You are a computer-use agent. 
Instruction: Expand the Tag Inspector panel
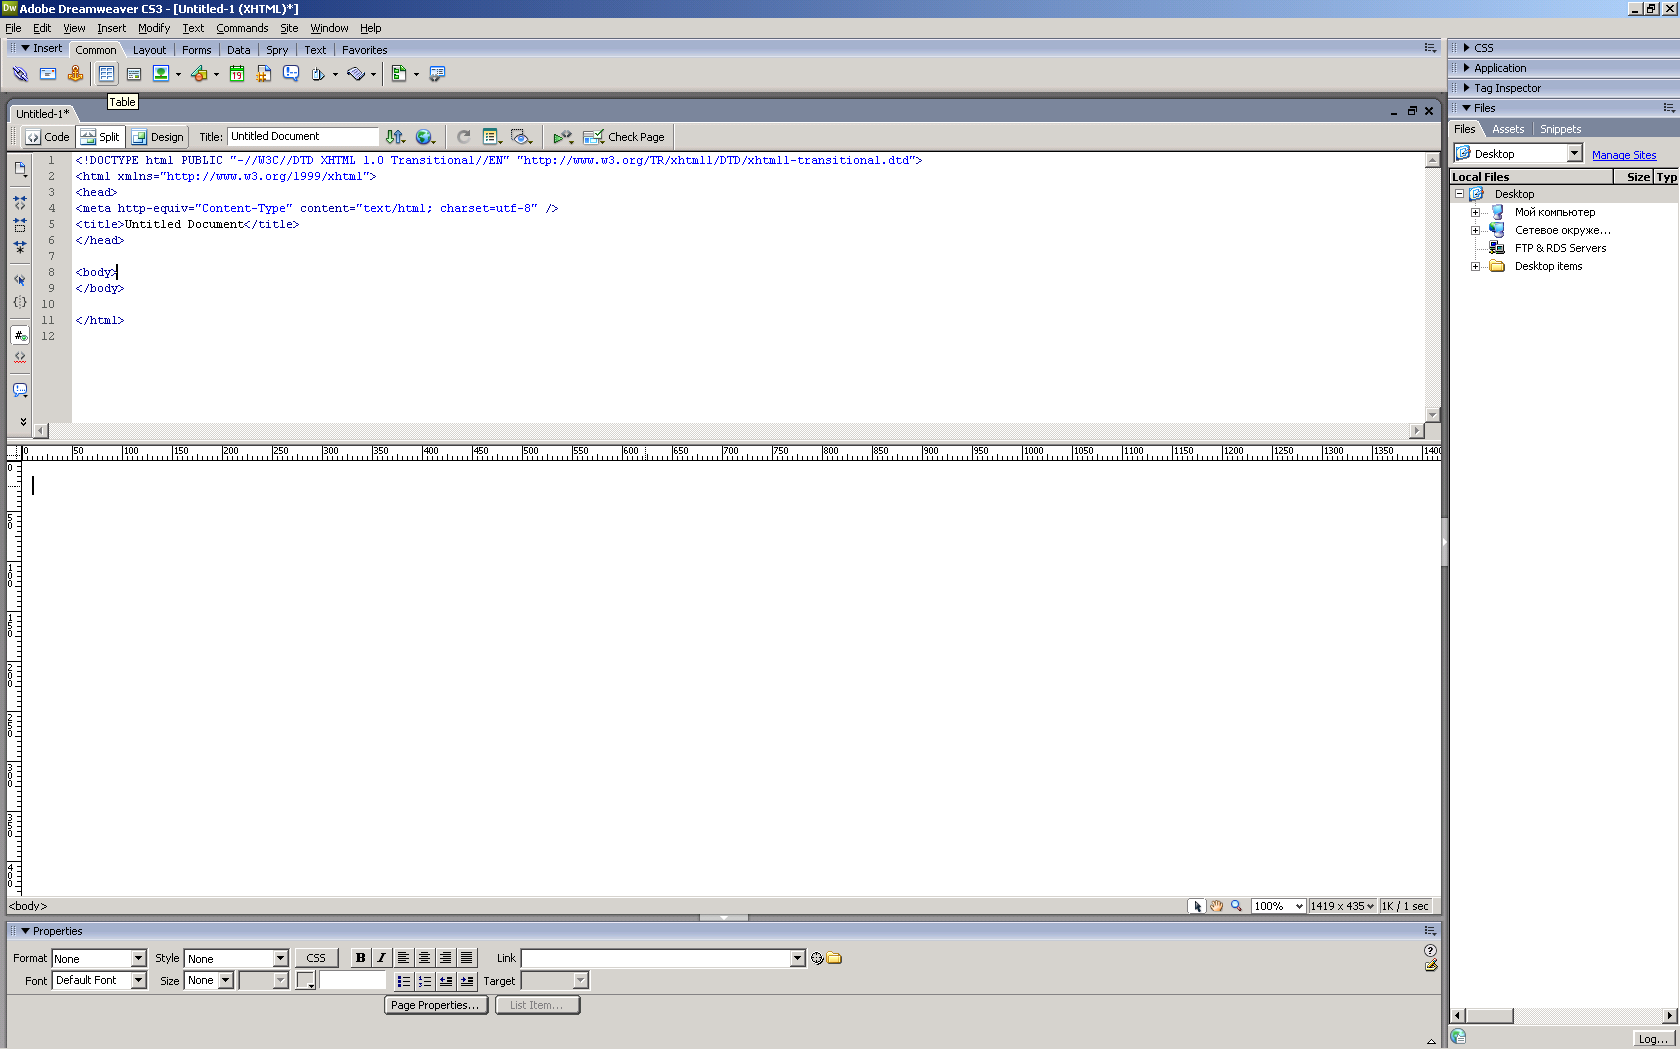tap(1467, 88)
